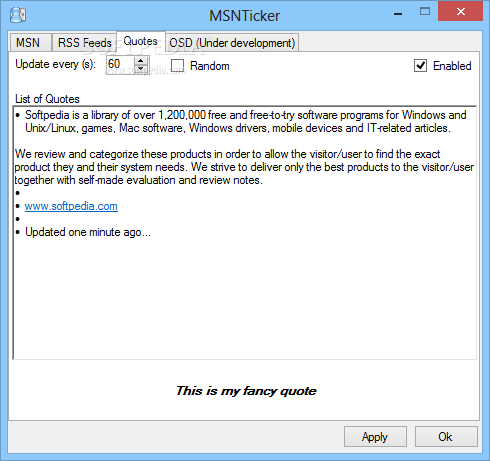This screenshot has width=490, height=461.
Task: Open the OSD (Under development) tab
Action: (x=232, y=43)
